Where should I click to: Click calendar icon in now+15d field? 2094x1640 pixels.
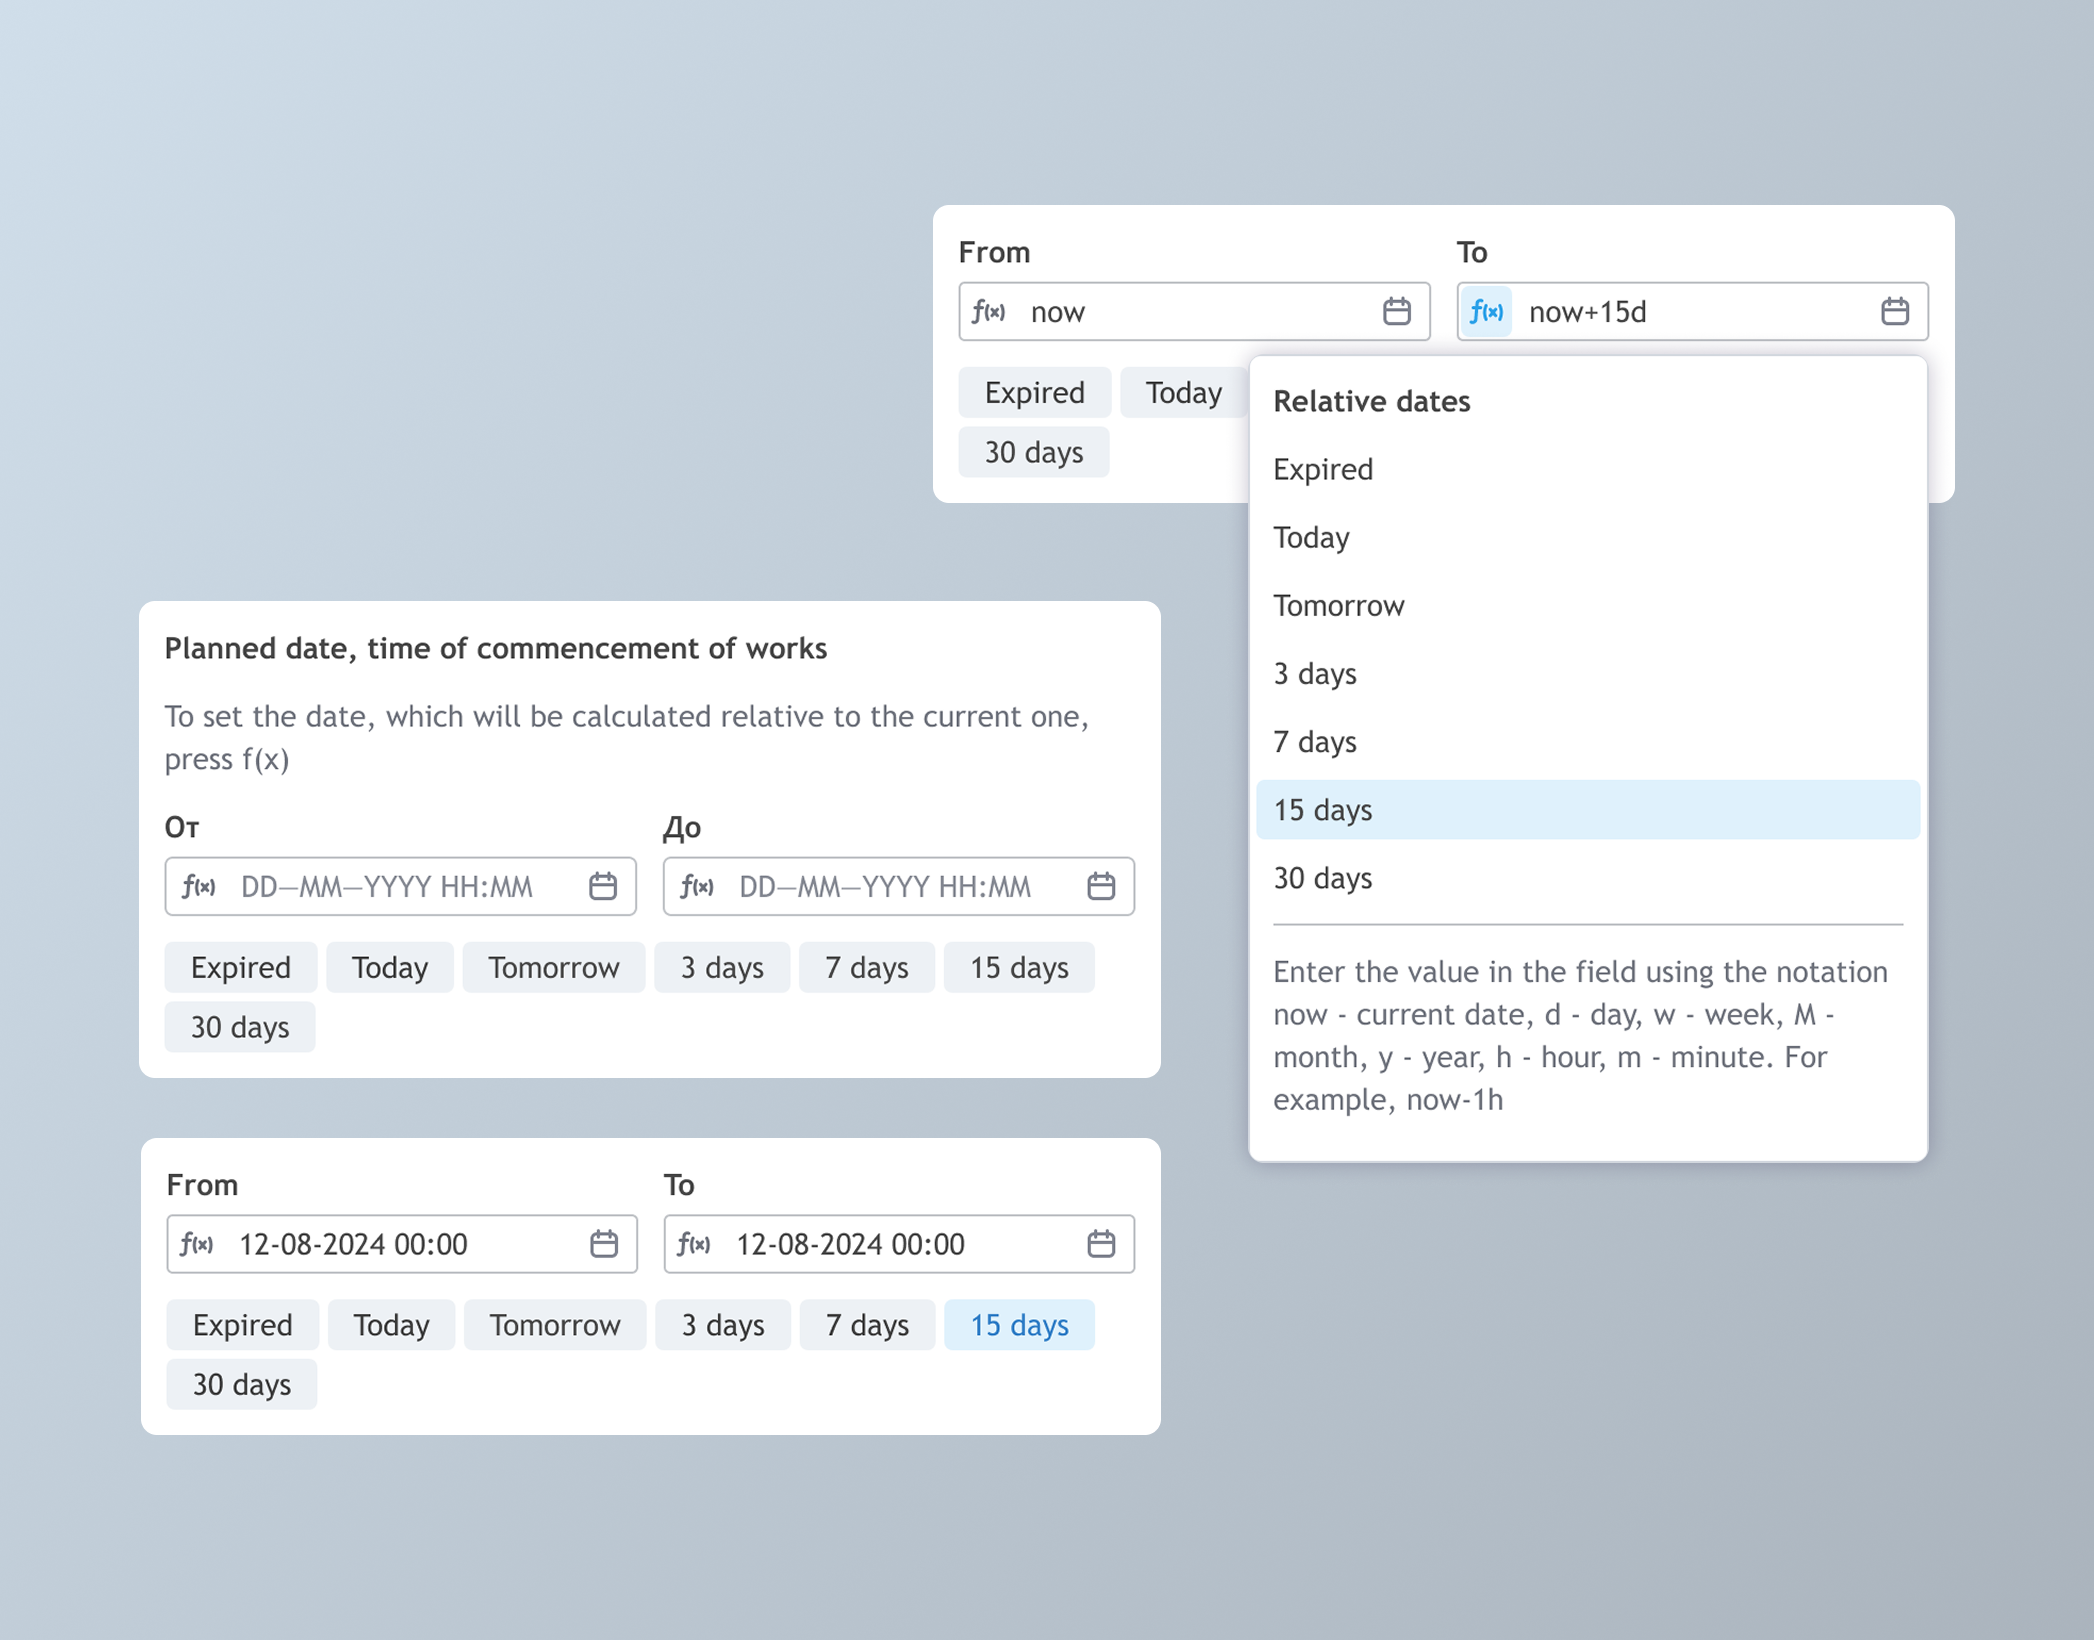pos(1894,312)
